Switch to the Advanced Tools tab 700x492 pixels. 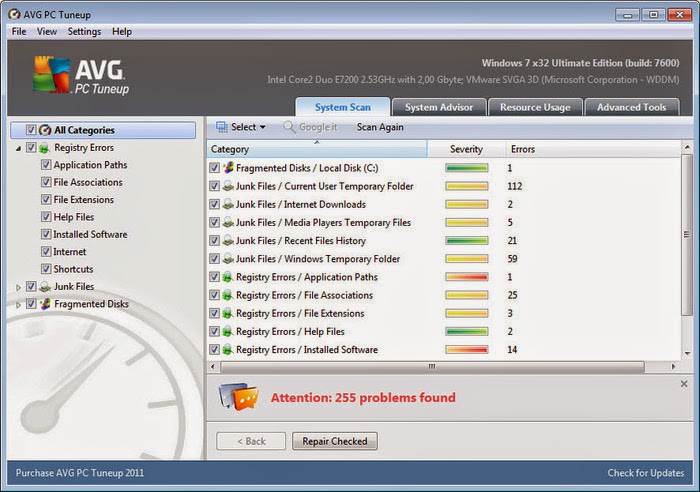coord(632,108)
